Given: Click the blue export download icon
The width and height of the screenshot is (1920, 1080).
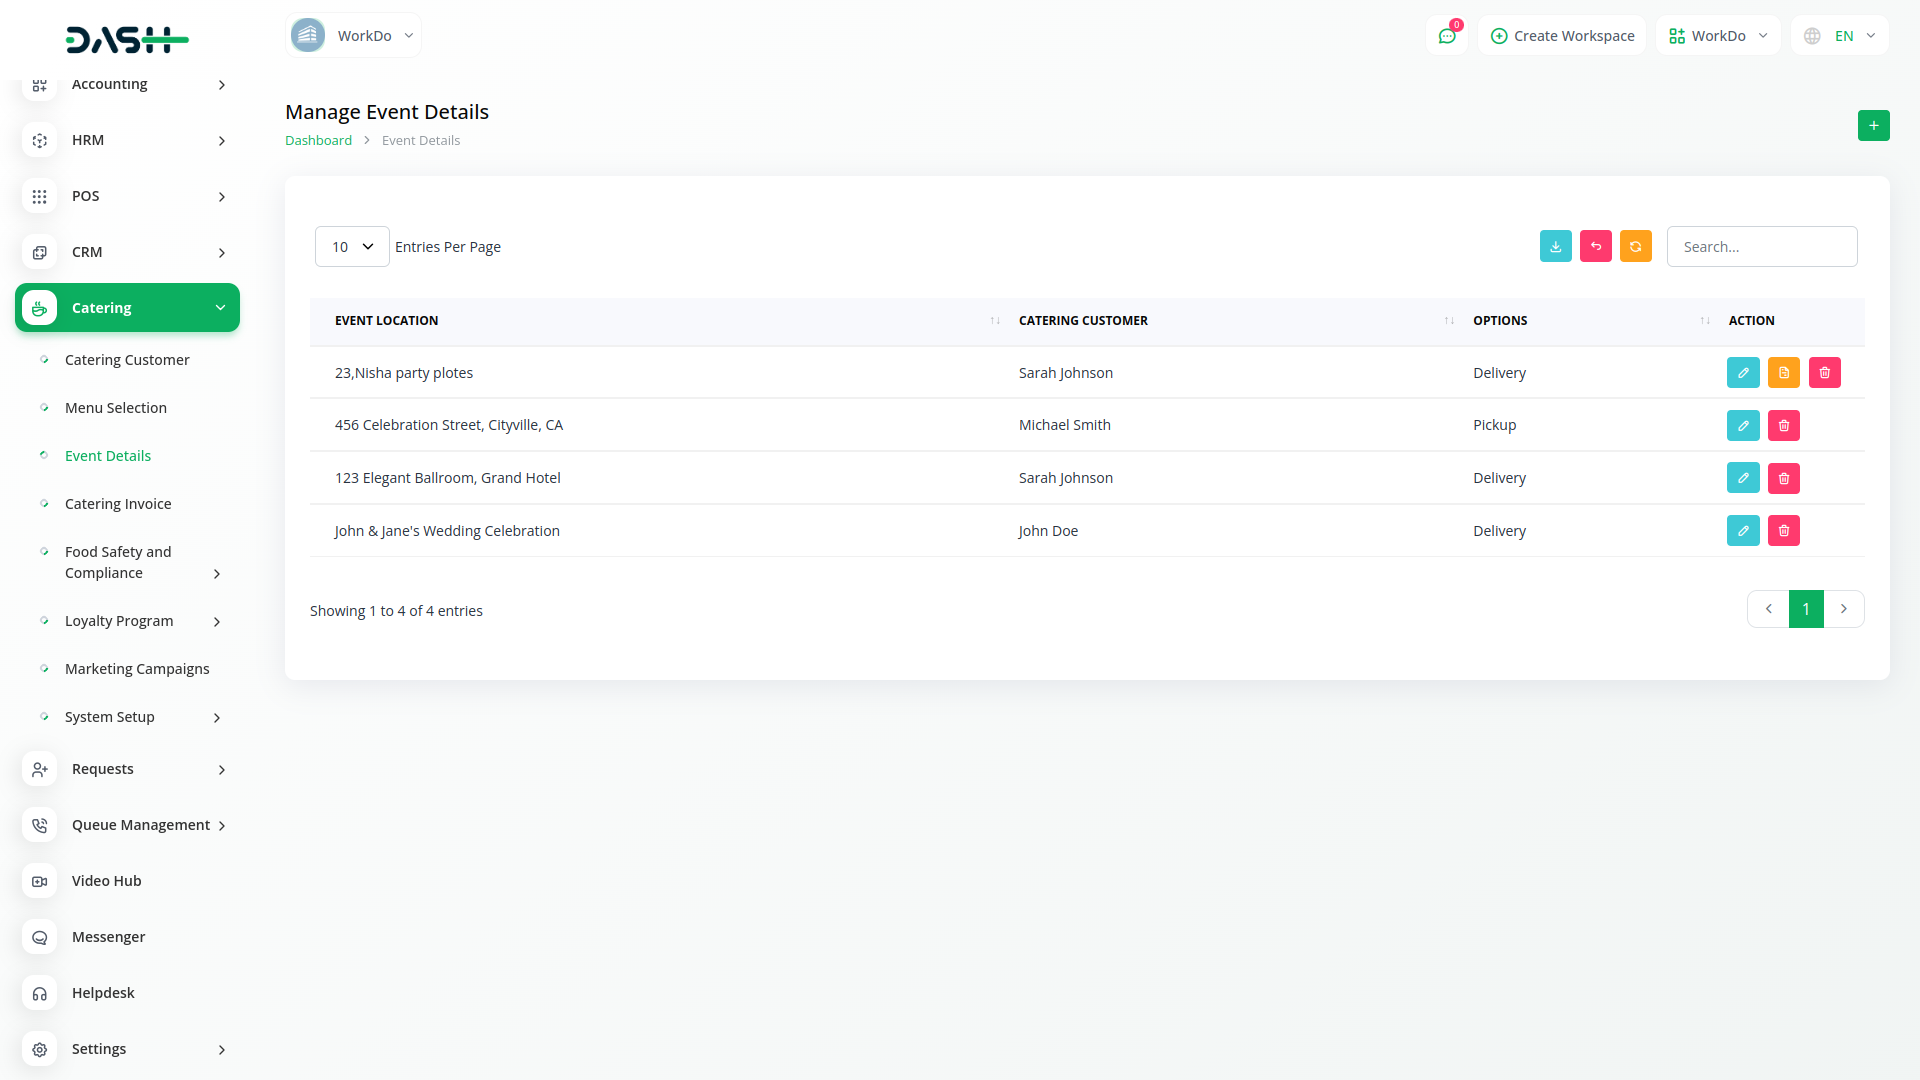Looking at the screenshot, I should click(1555, 247).
